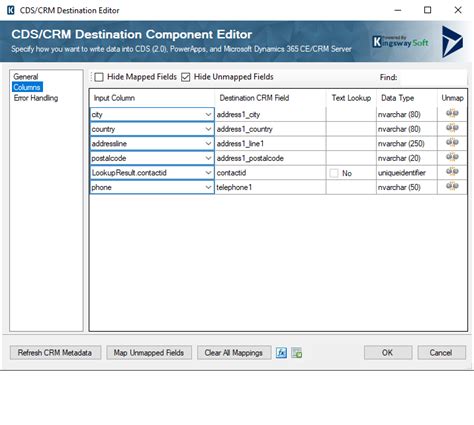
Task: Unmap the telephone1 field mapping
Action: click(452, 186)
